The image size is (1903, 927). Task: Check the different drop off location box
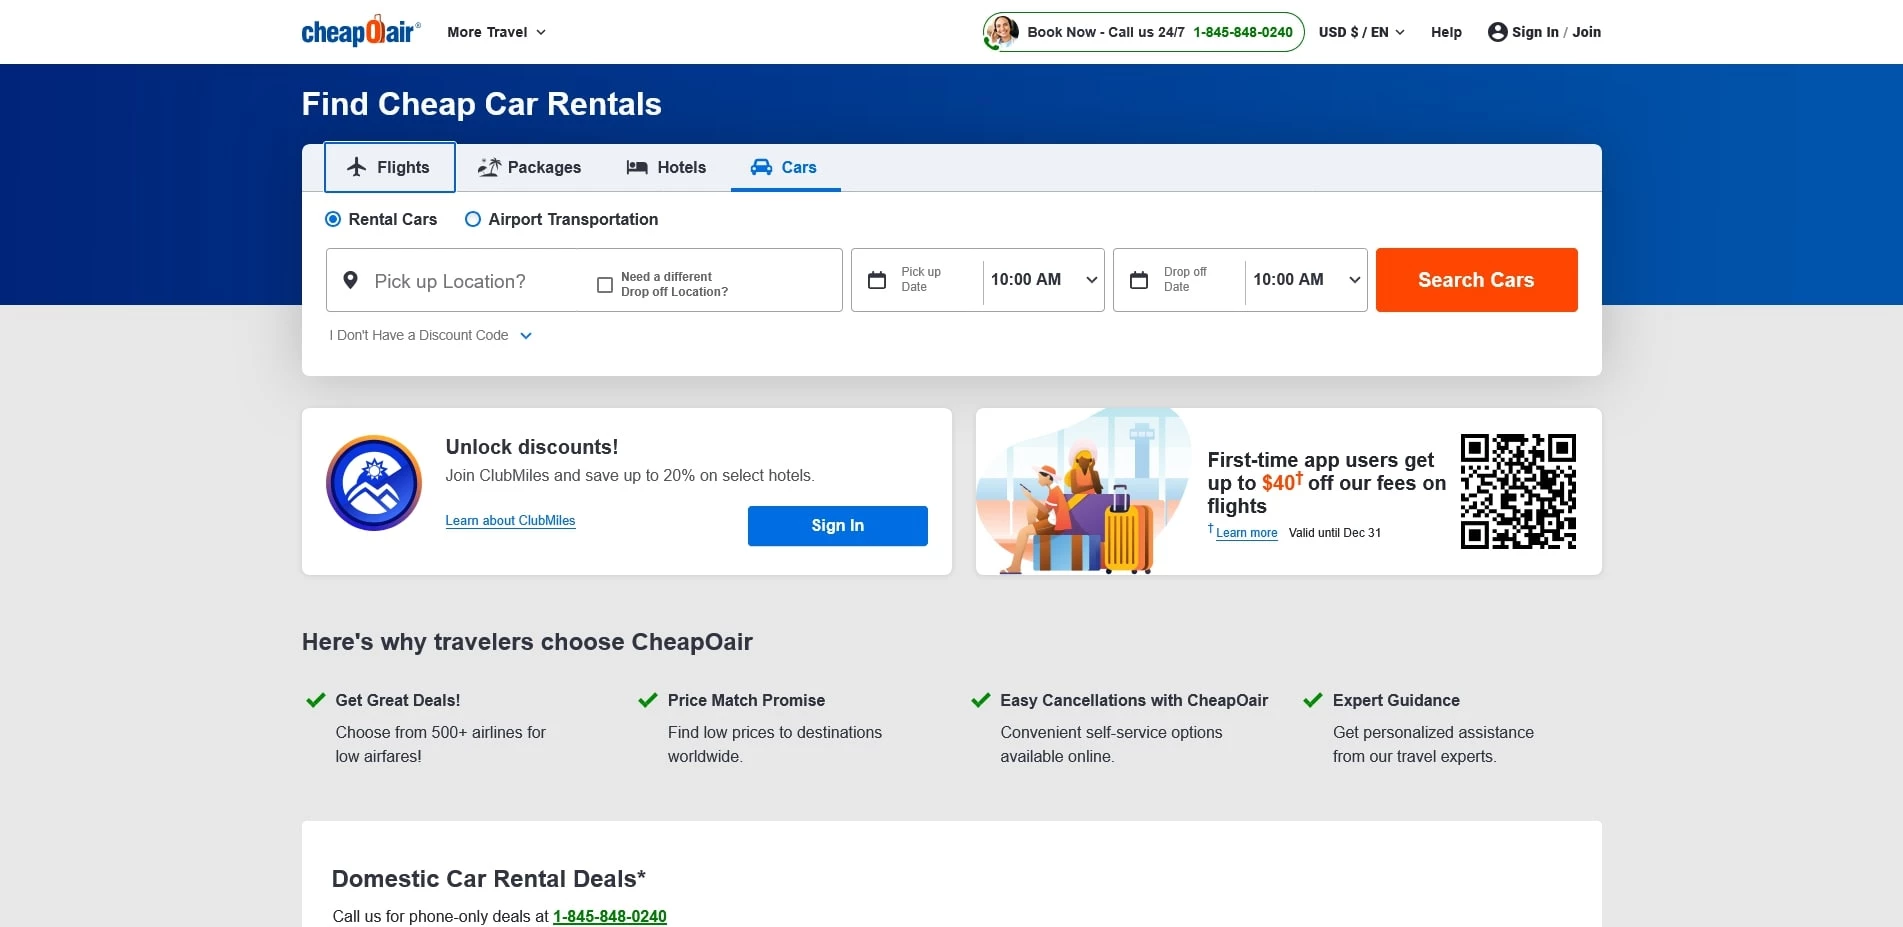[605, 285]
